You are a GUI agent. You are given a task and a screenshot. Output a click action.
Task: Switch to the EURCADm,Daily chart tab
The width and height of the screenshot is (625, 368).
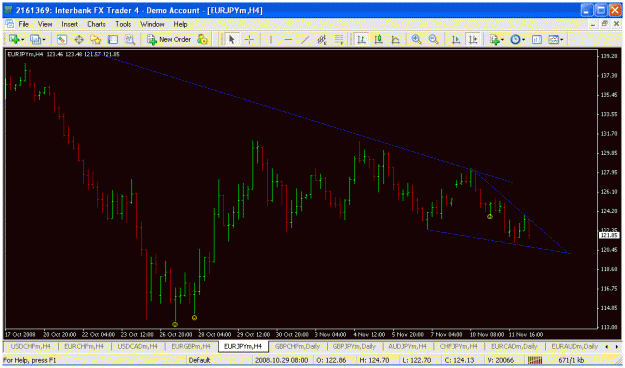[x=514, y=346]
